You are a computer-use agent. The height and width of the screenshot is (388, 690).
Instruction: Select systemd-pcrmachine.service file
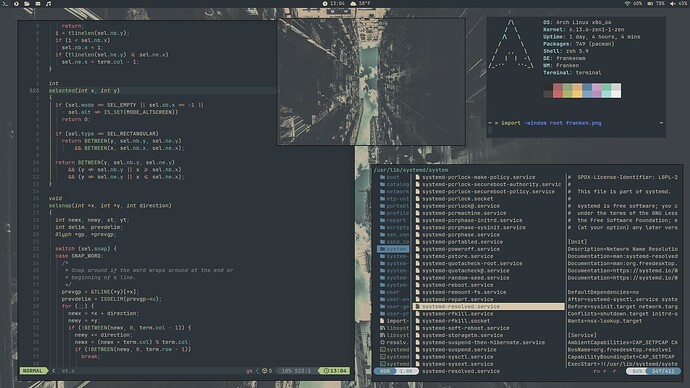(464, 213)
